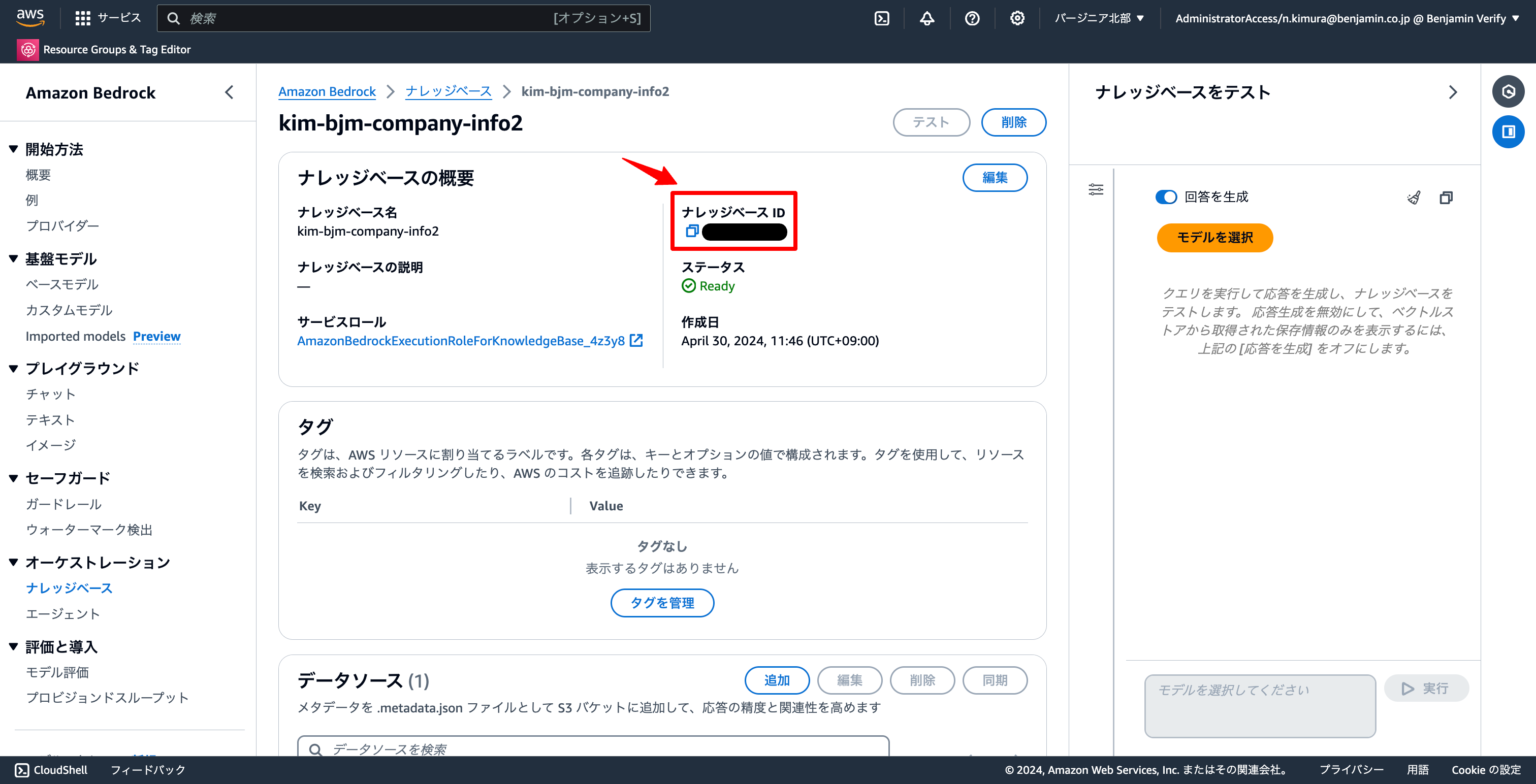Click the help question-mark icon
Viewport: 1536px width, 784px height.
(972, 18)
